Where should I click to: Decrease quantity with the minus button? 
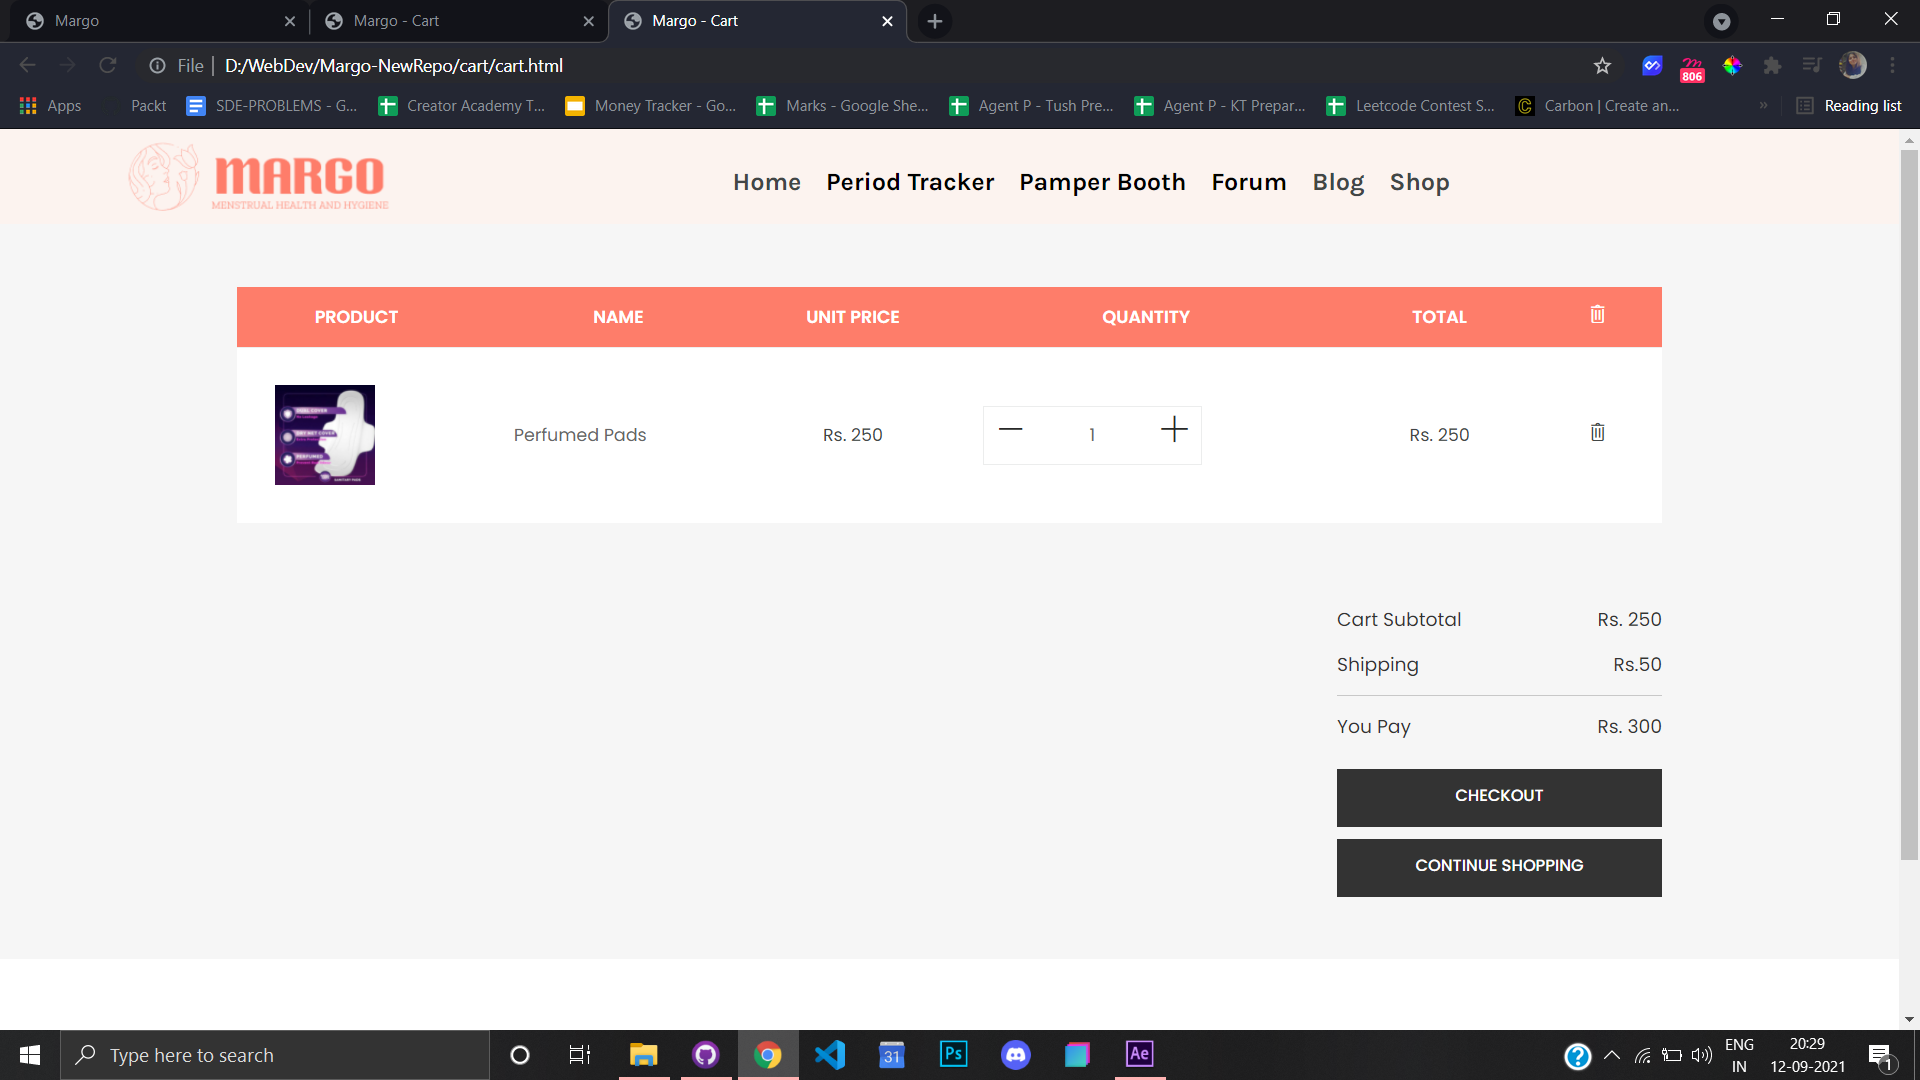(x=1011, y=430)
